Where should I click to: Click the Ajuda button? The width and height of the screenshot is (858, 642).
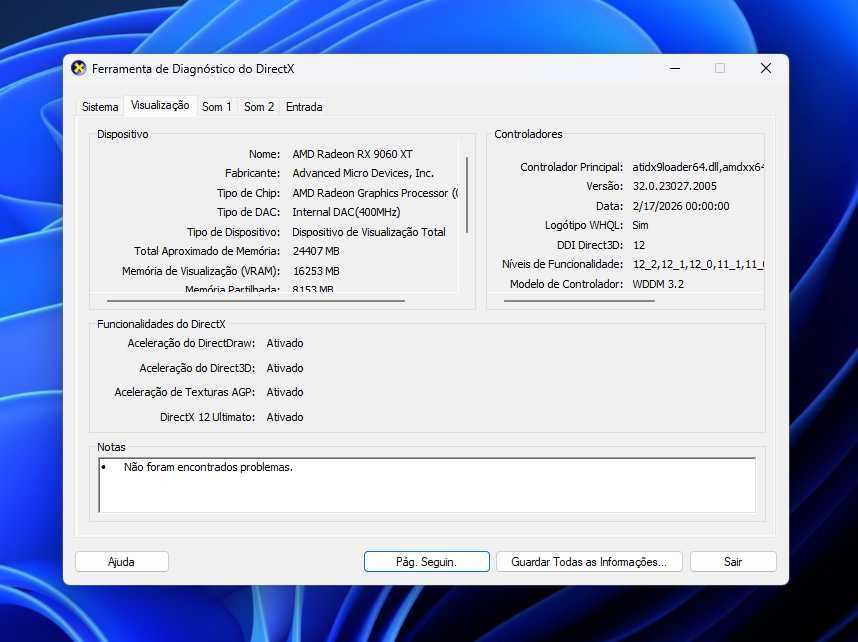[x=121, y=562]
